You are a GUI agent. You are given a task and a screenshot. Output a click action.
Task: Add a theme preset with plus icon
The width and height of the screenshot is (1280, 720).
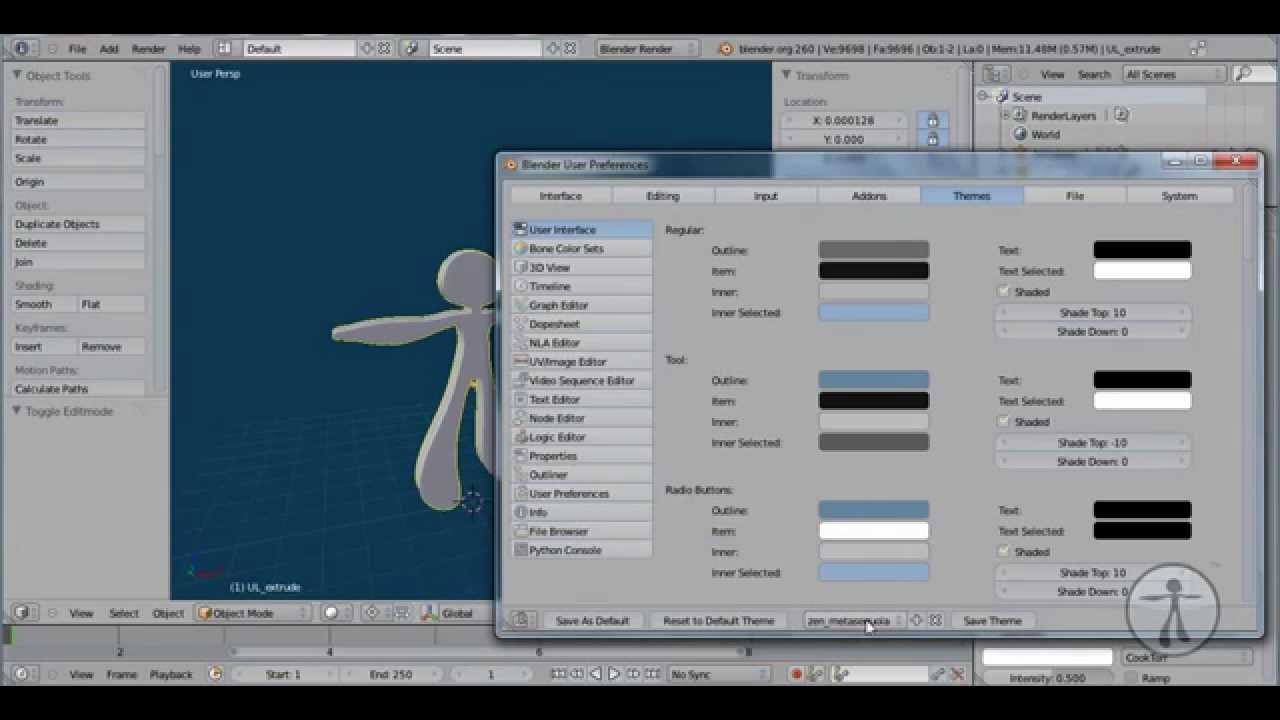pos(917,620)
